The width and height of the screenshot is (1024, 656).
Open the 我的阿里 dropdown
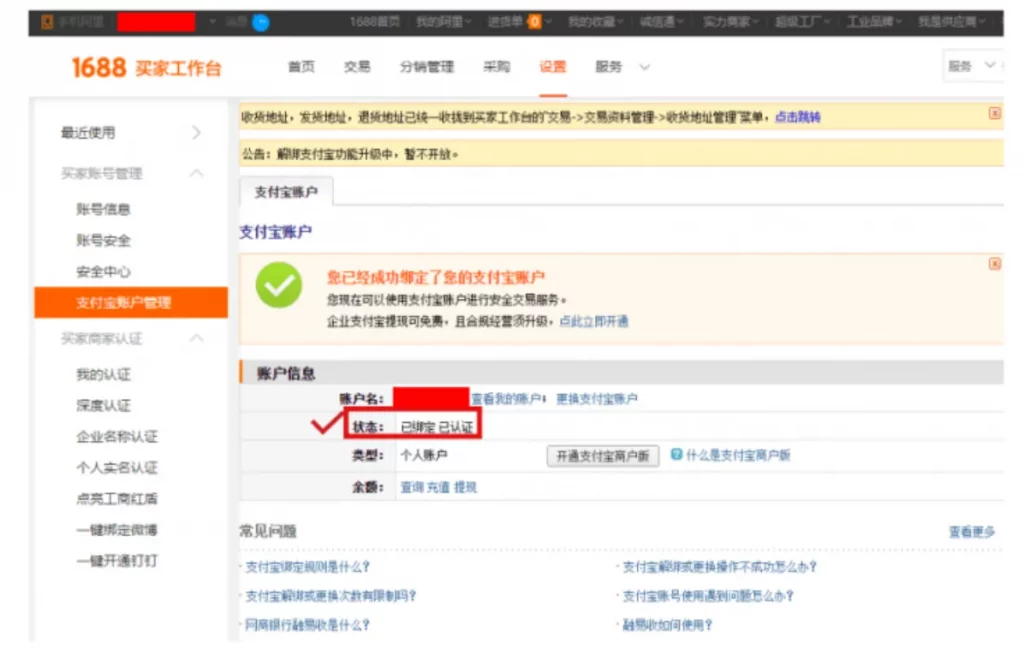click(443, 22)
